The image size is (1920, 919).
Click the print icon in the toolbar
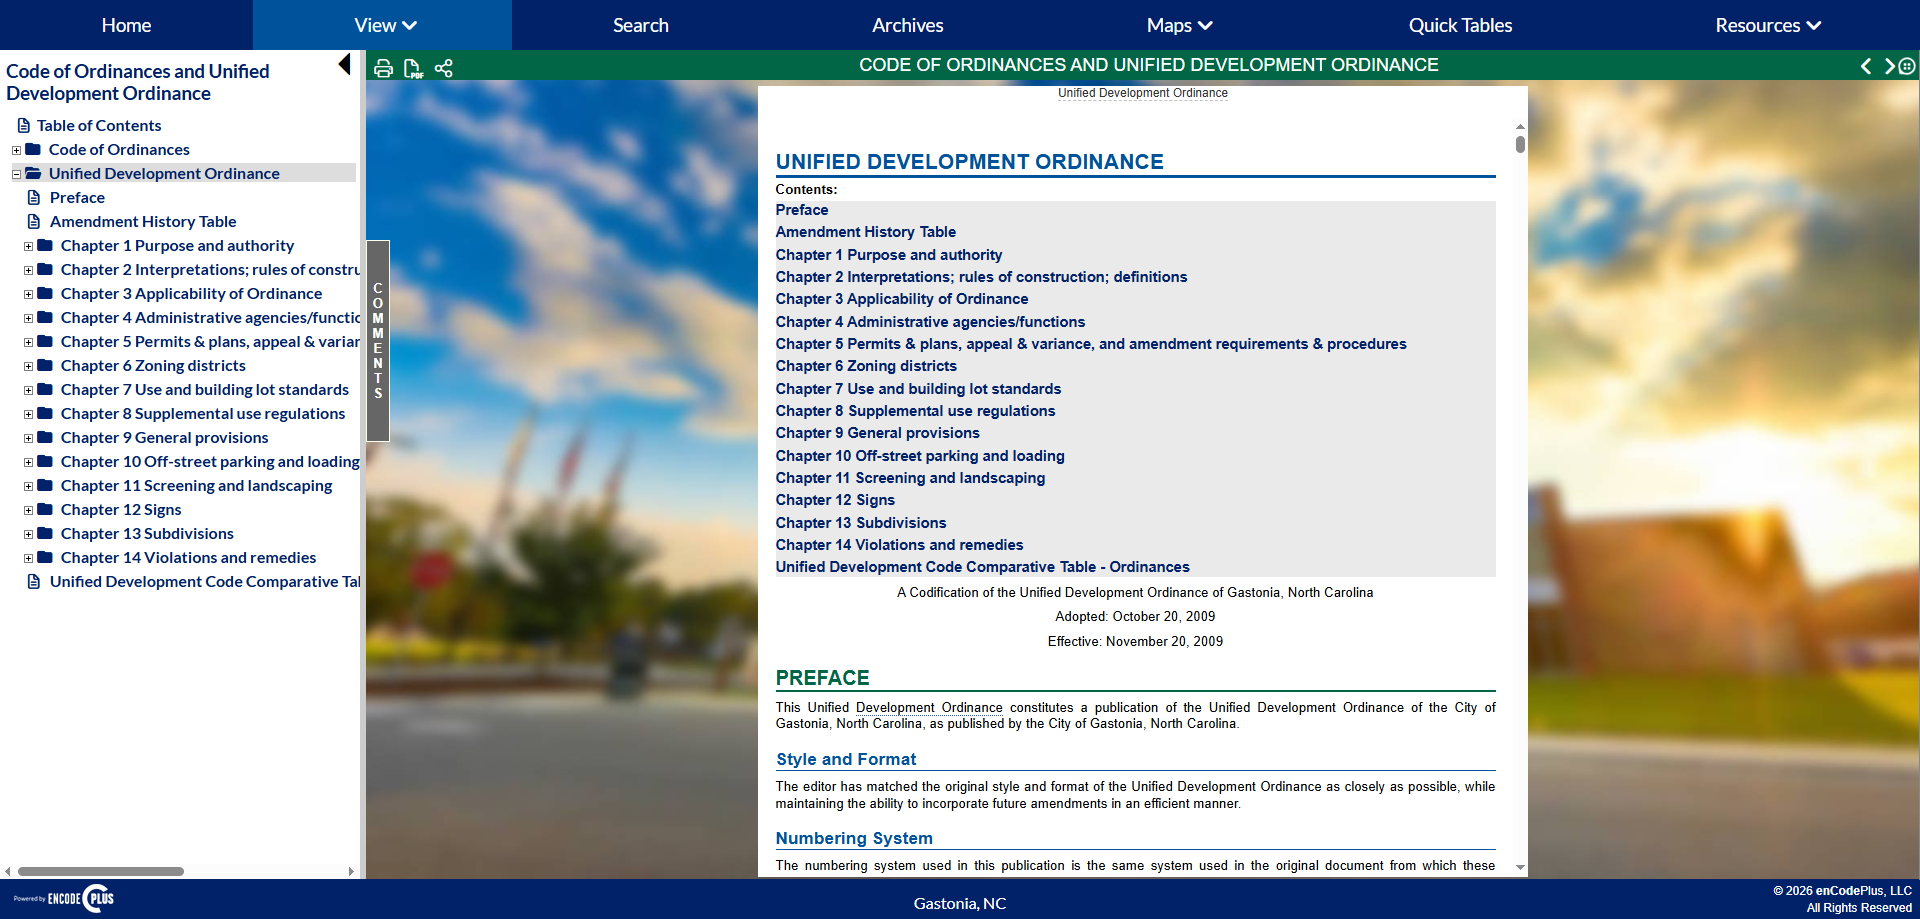(x=383, y=68)
